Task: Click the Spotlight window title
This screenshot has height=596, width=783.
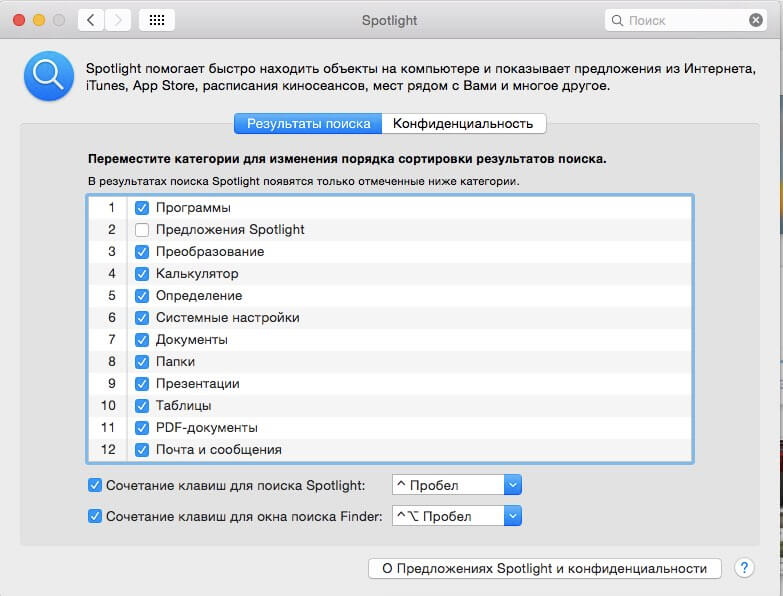Action: point(390,20)
